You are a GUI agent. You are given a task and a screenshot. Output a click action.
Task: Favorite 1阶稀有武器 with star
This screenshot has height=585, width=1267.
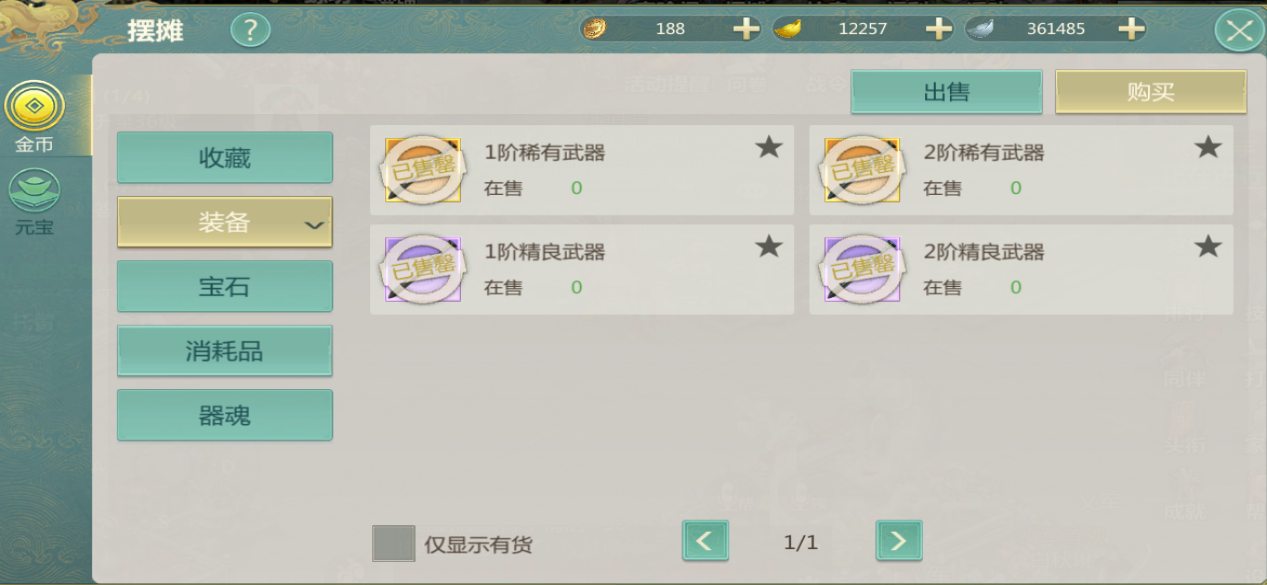tap(768, 147)
